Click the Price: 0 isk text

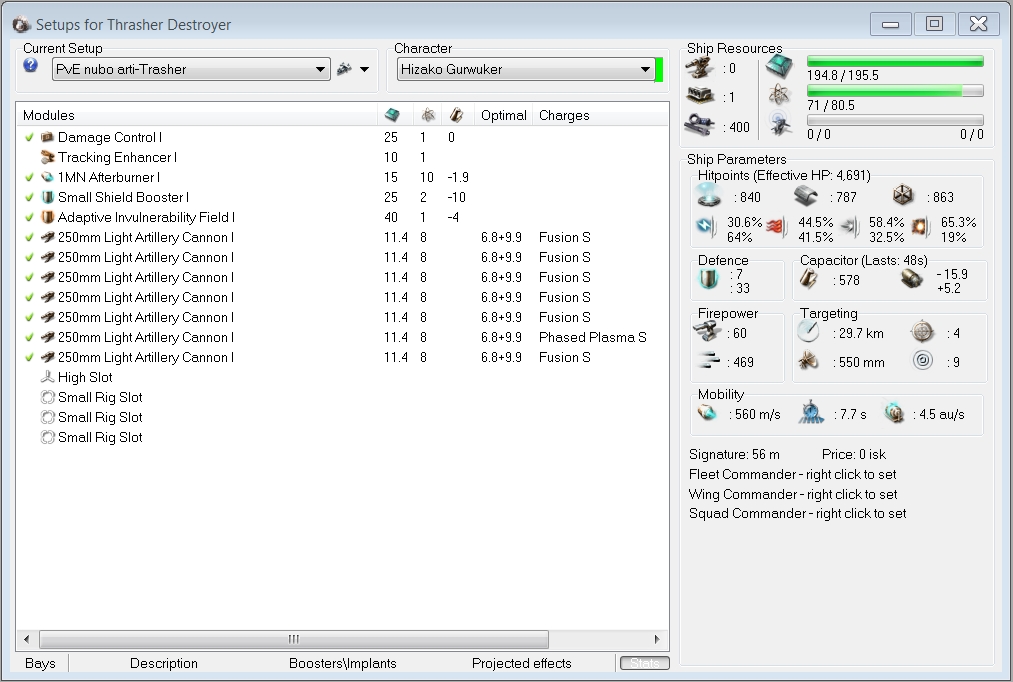pos(853,454)
